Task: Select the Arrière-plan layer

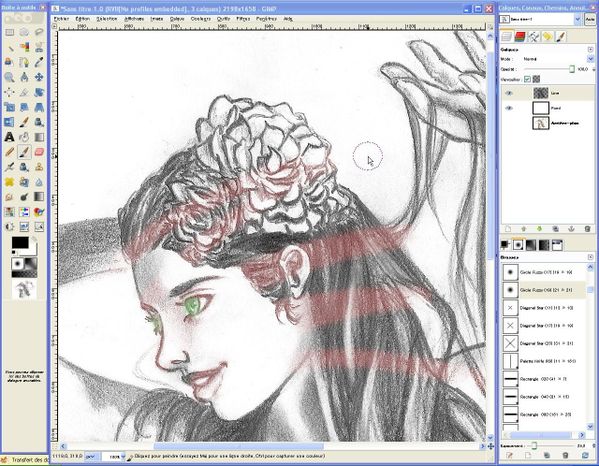Action: point(548,123)
